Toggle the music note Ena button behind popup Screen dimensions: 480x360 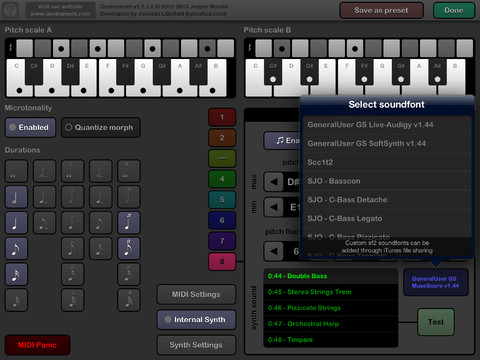(282, 140)
